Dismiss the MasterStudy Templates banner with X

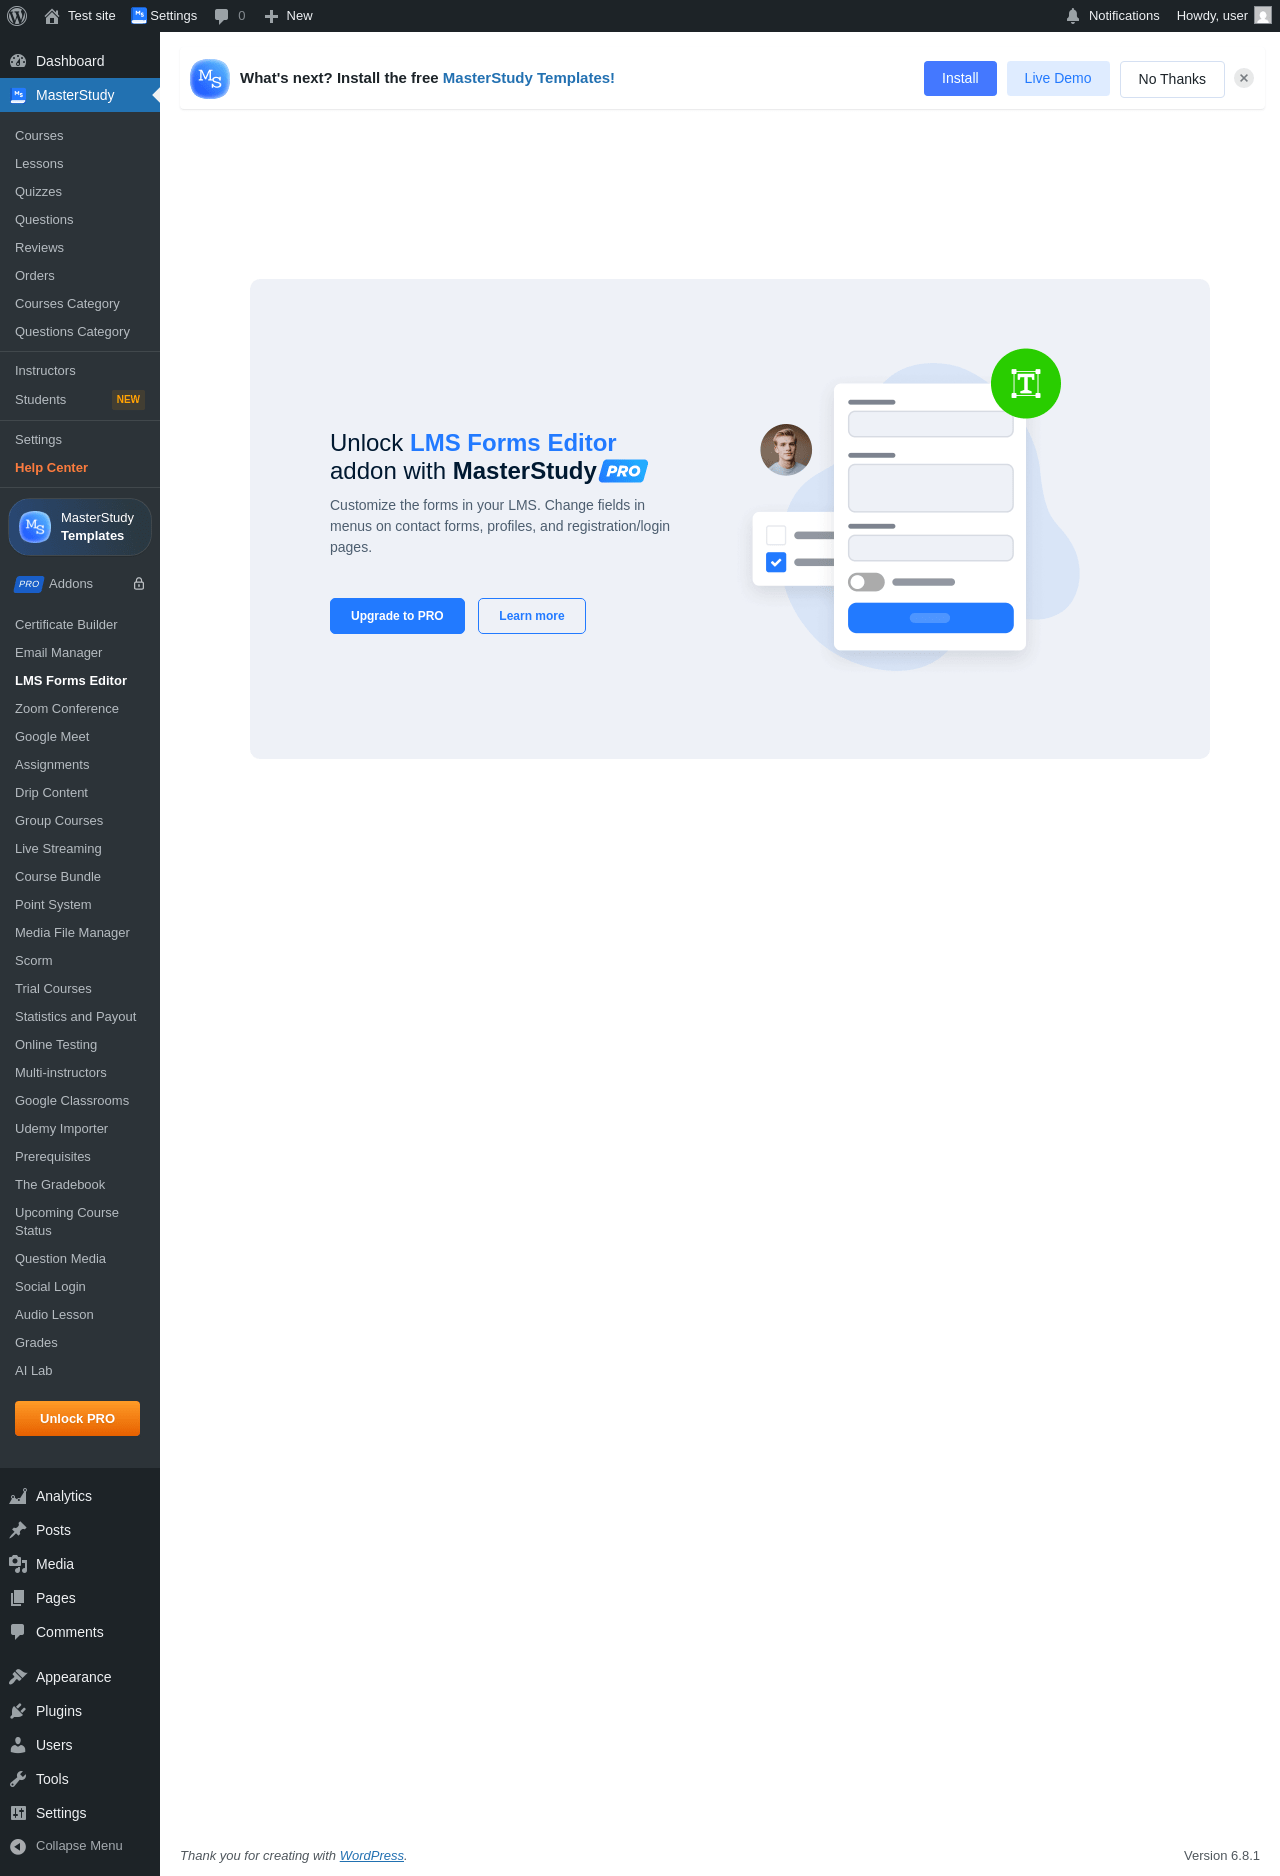pyautogui.click(x=1244, y=78)
